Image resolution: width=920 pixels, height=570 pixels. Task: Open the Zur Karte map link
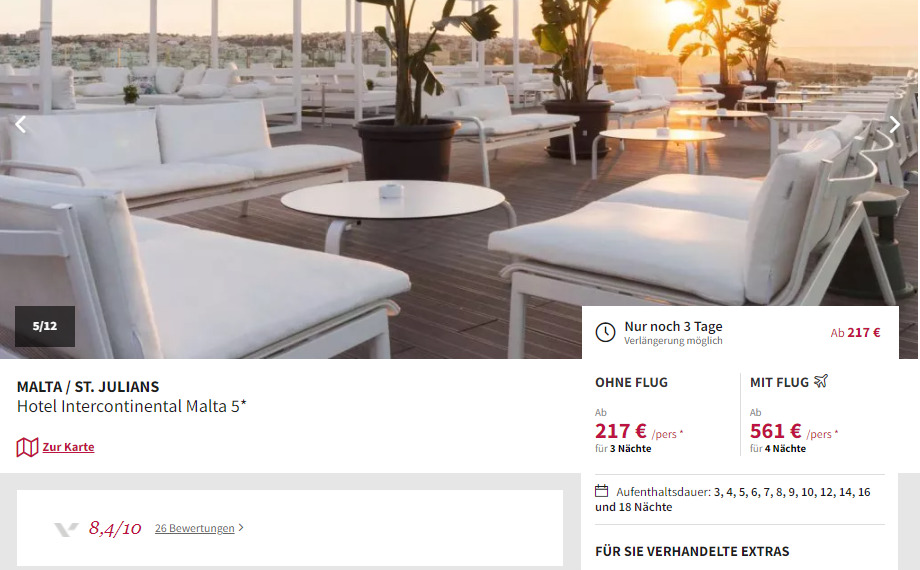68,447
